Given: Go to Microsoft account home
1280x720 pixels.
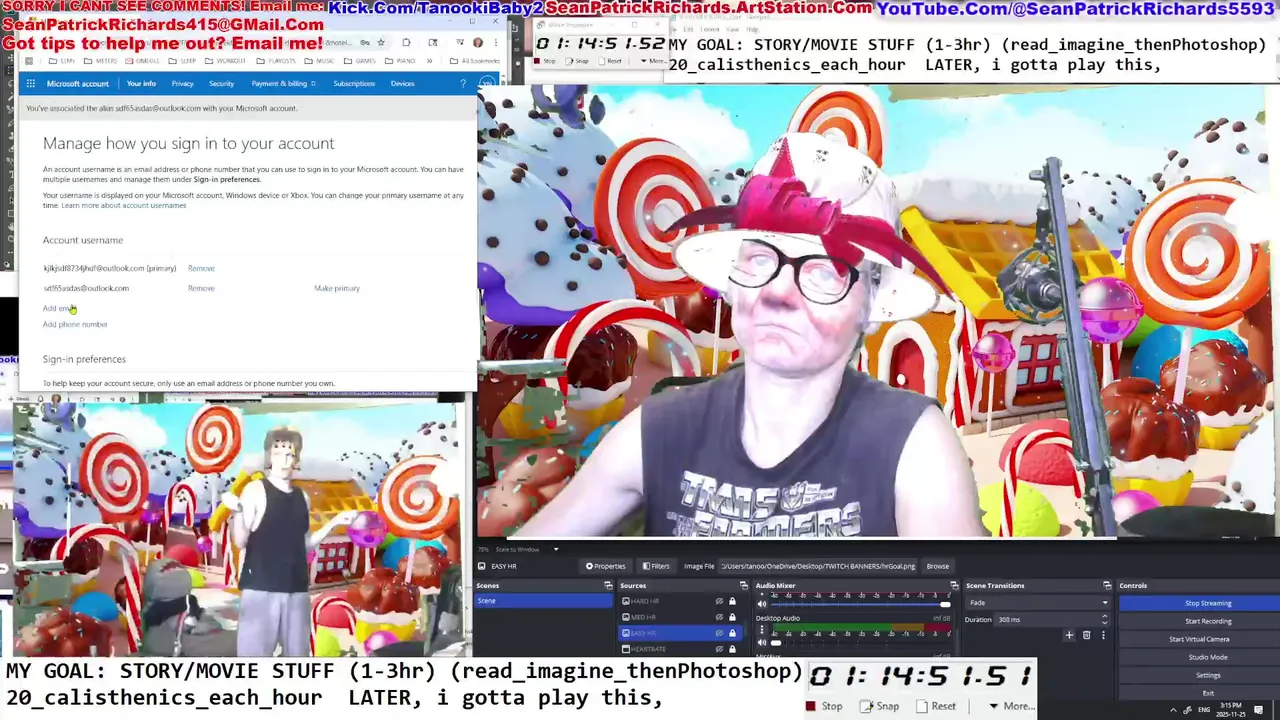Looking at the screenshot, I should [77, 83].
